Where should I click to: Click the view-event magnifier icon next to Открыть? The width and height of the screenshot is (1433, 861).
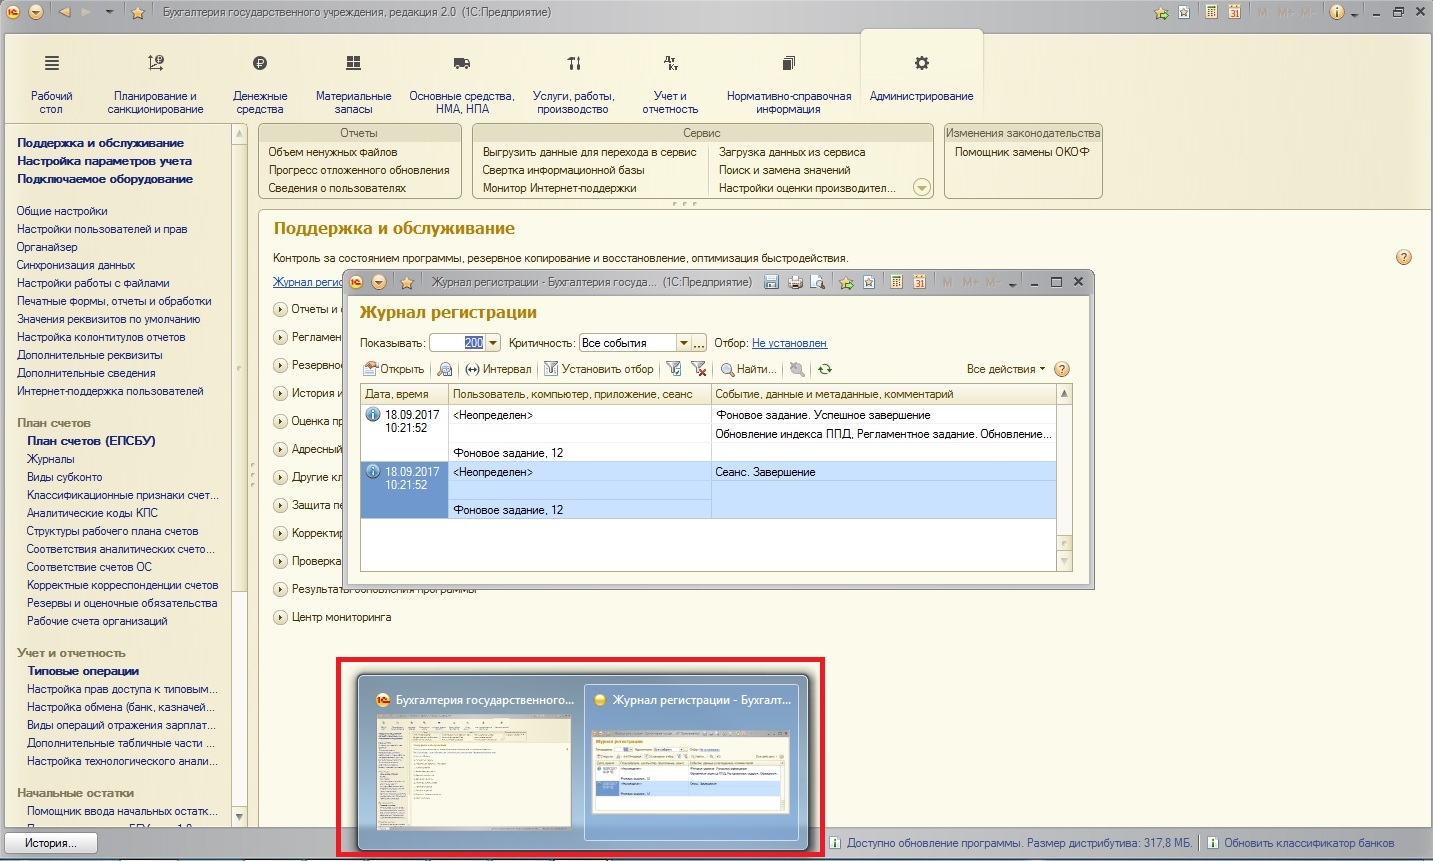point(446,369)
